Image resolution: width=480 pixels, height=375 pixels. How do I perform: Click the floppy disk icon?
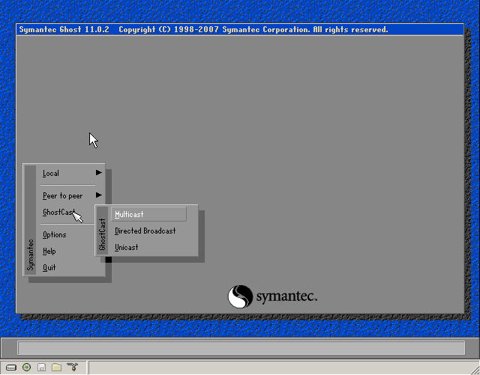pos(42,367)
